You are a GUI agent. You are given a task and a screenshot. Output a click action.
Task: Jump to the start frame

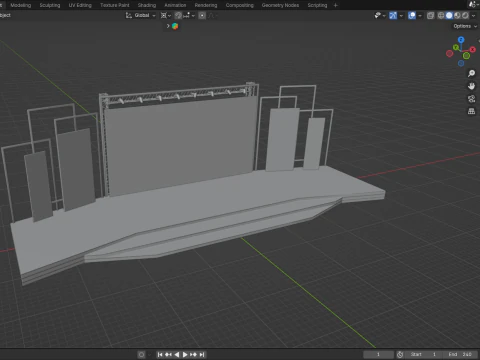(160, 355)
